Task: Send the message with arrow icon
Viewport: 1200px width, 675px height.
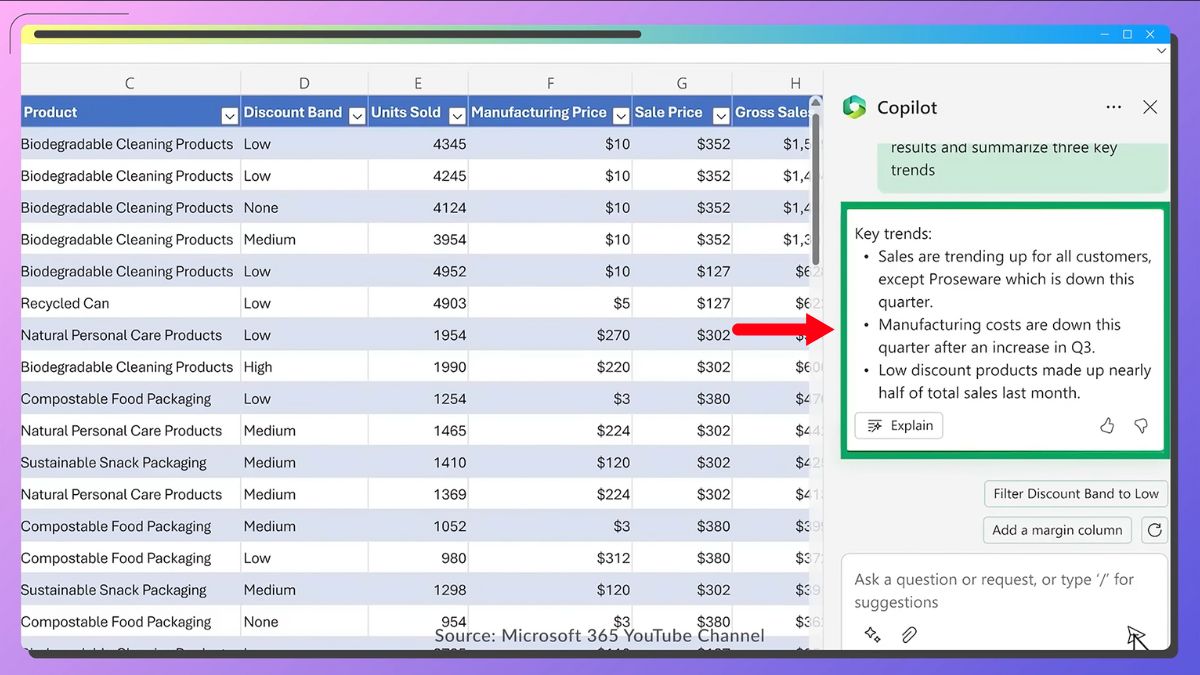Action: pyautogui.click(x=1135, y=636)
